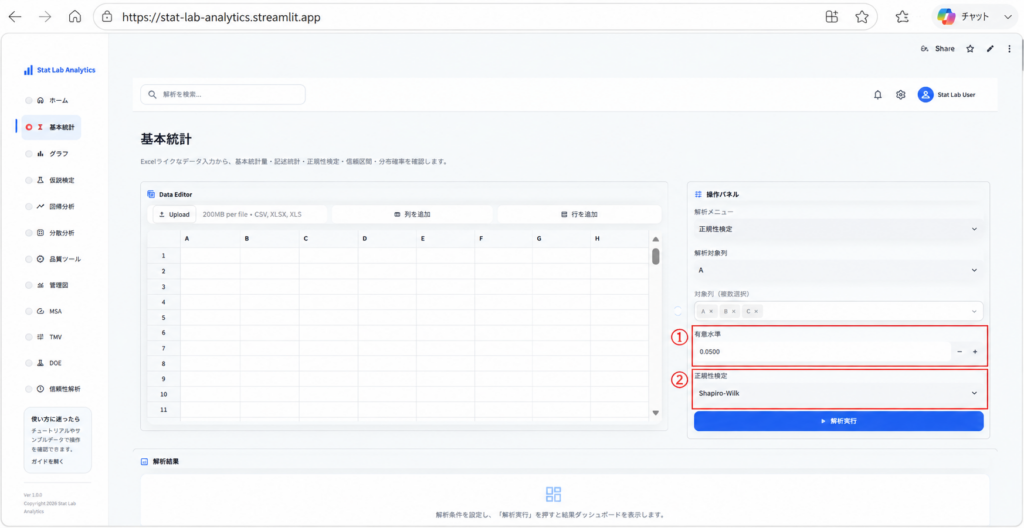The image size is (1024, 528).
Task: Click column header D in the data grid
Action: [x=387, y=239]
